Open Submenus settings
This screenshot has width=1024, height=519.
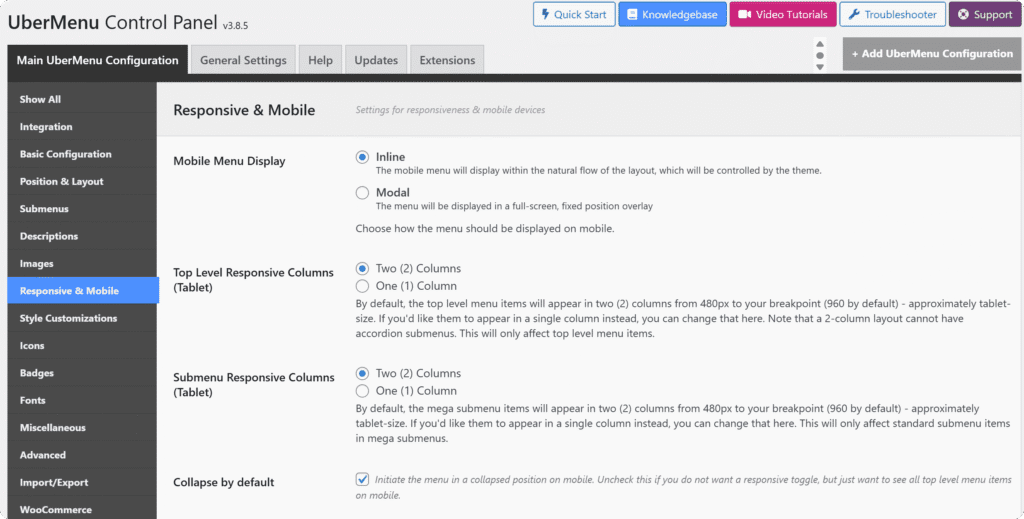coord(82,209)
